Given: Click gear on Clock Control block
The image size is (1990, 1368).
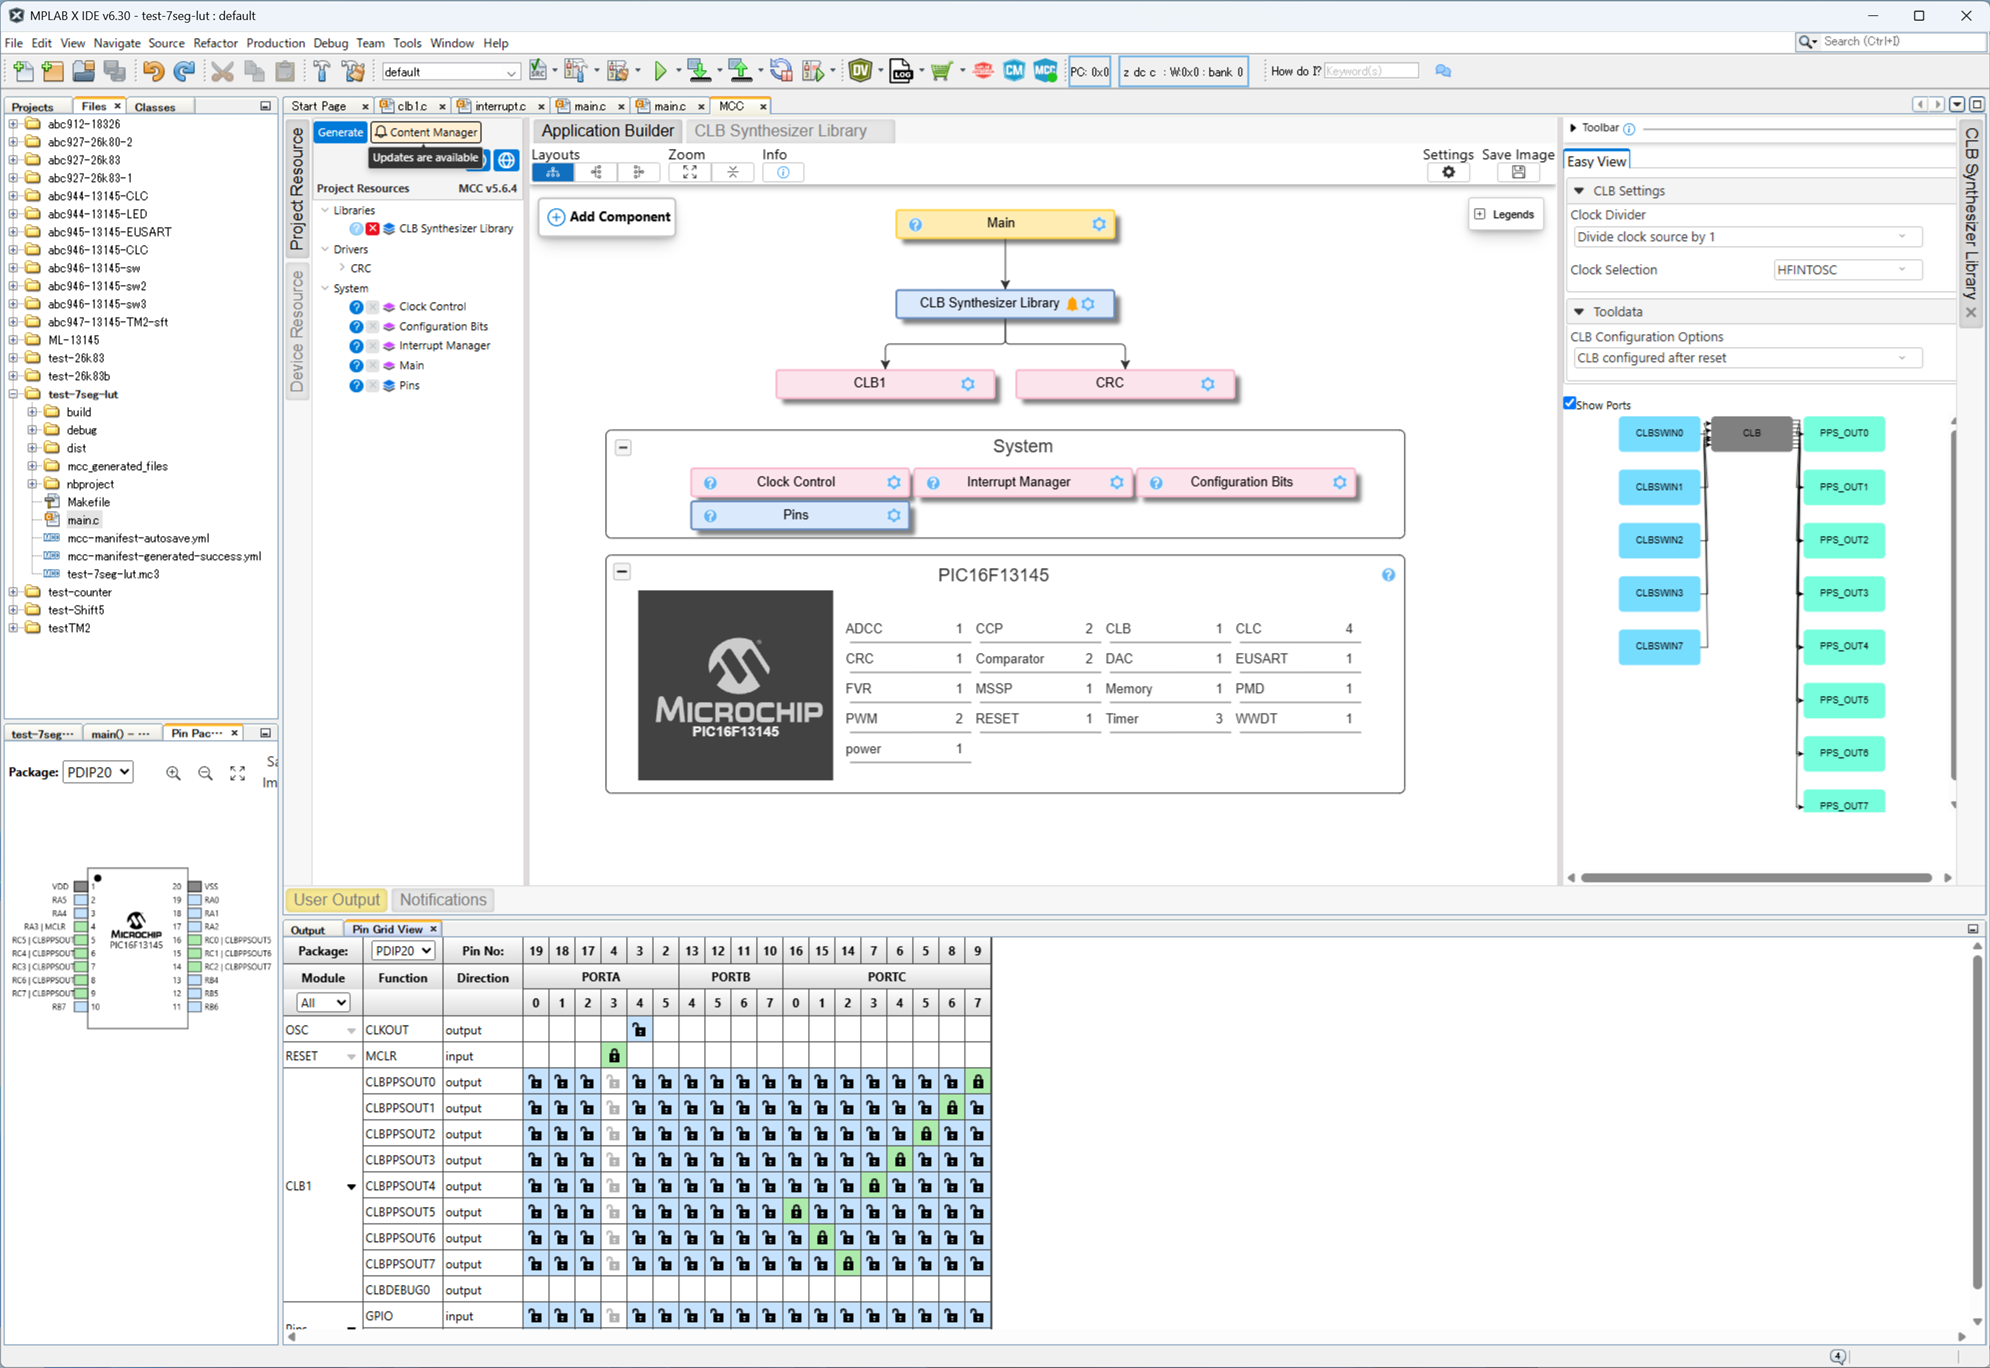Looking at the screenshot, I should point(894,483).
